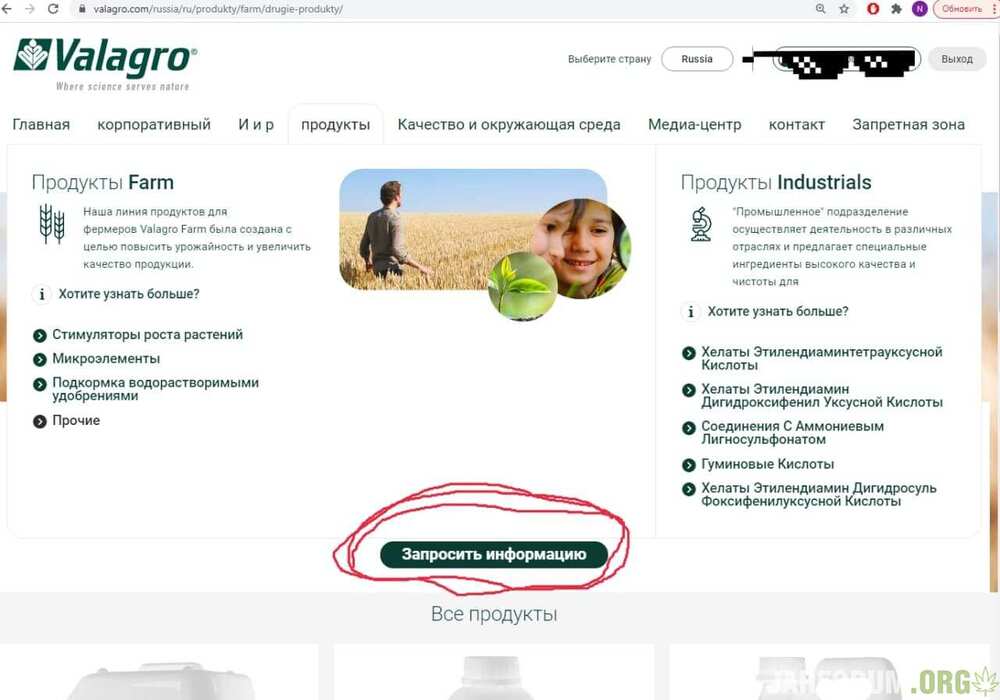Viewport: 1000px width, 700px height.
Task: Click the microscope icon for Industrials
Action: (701, 224)
